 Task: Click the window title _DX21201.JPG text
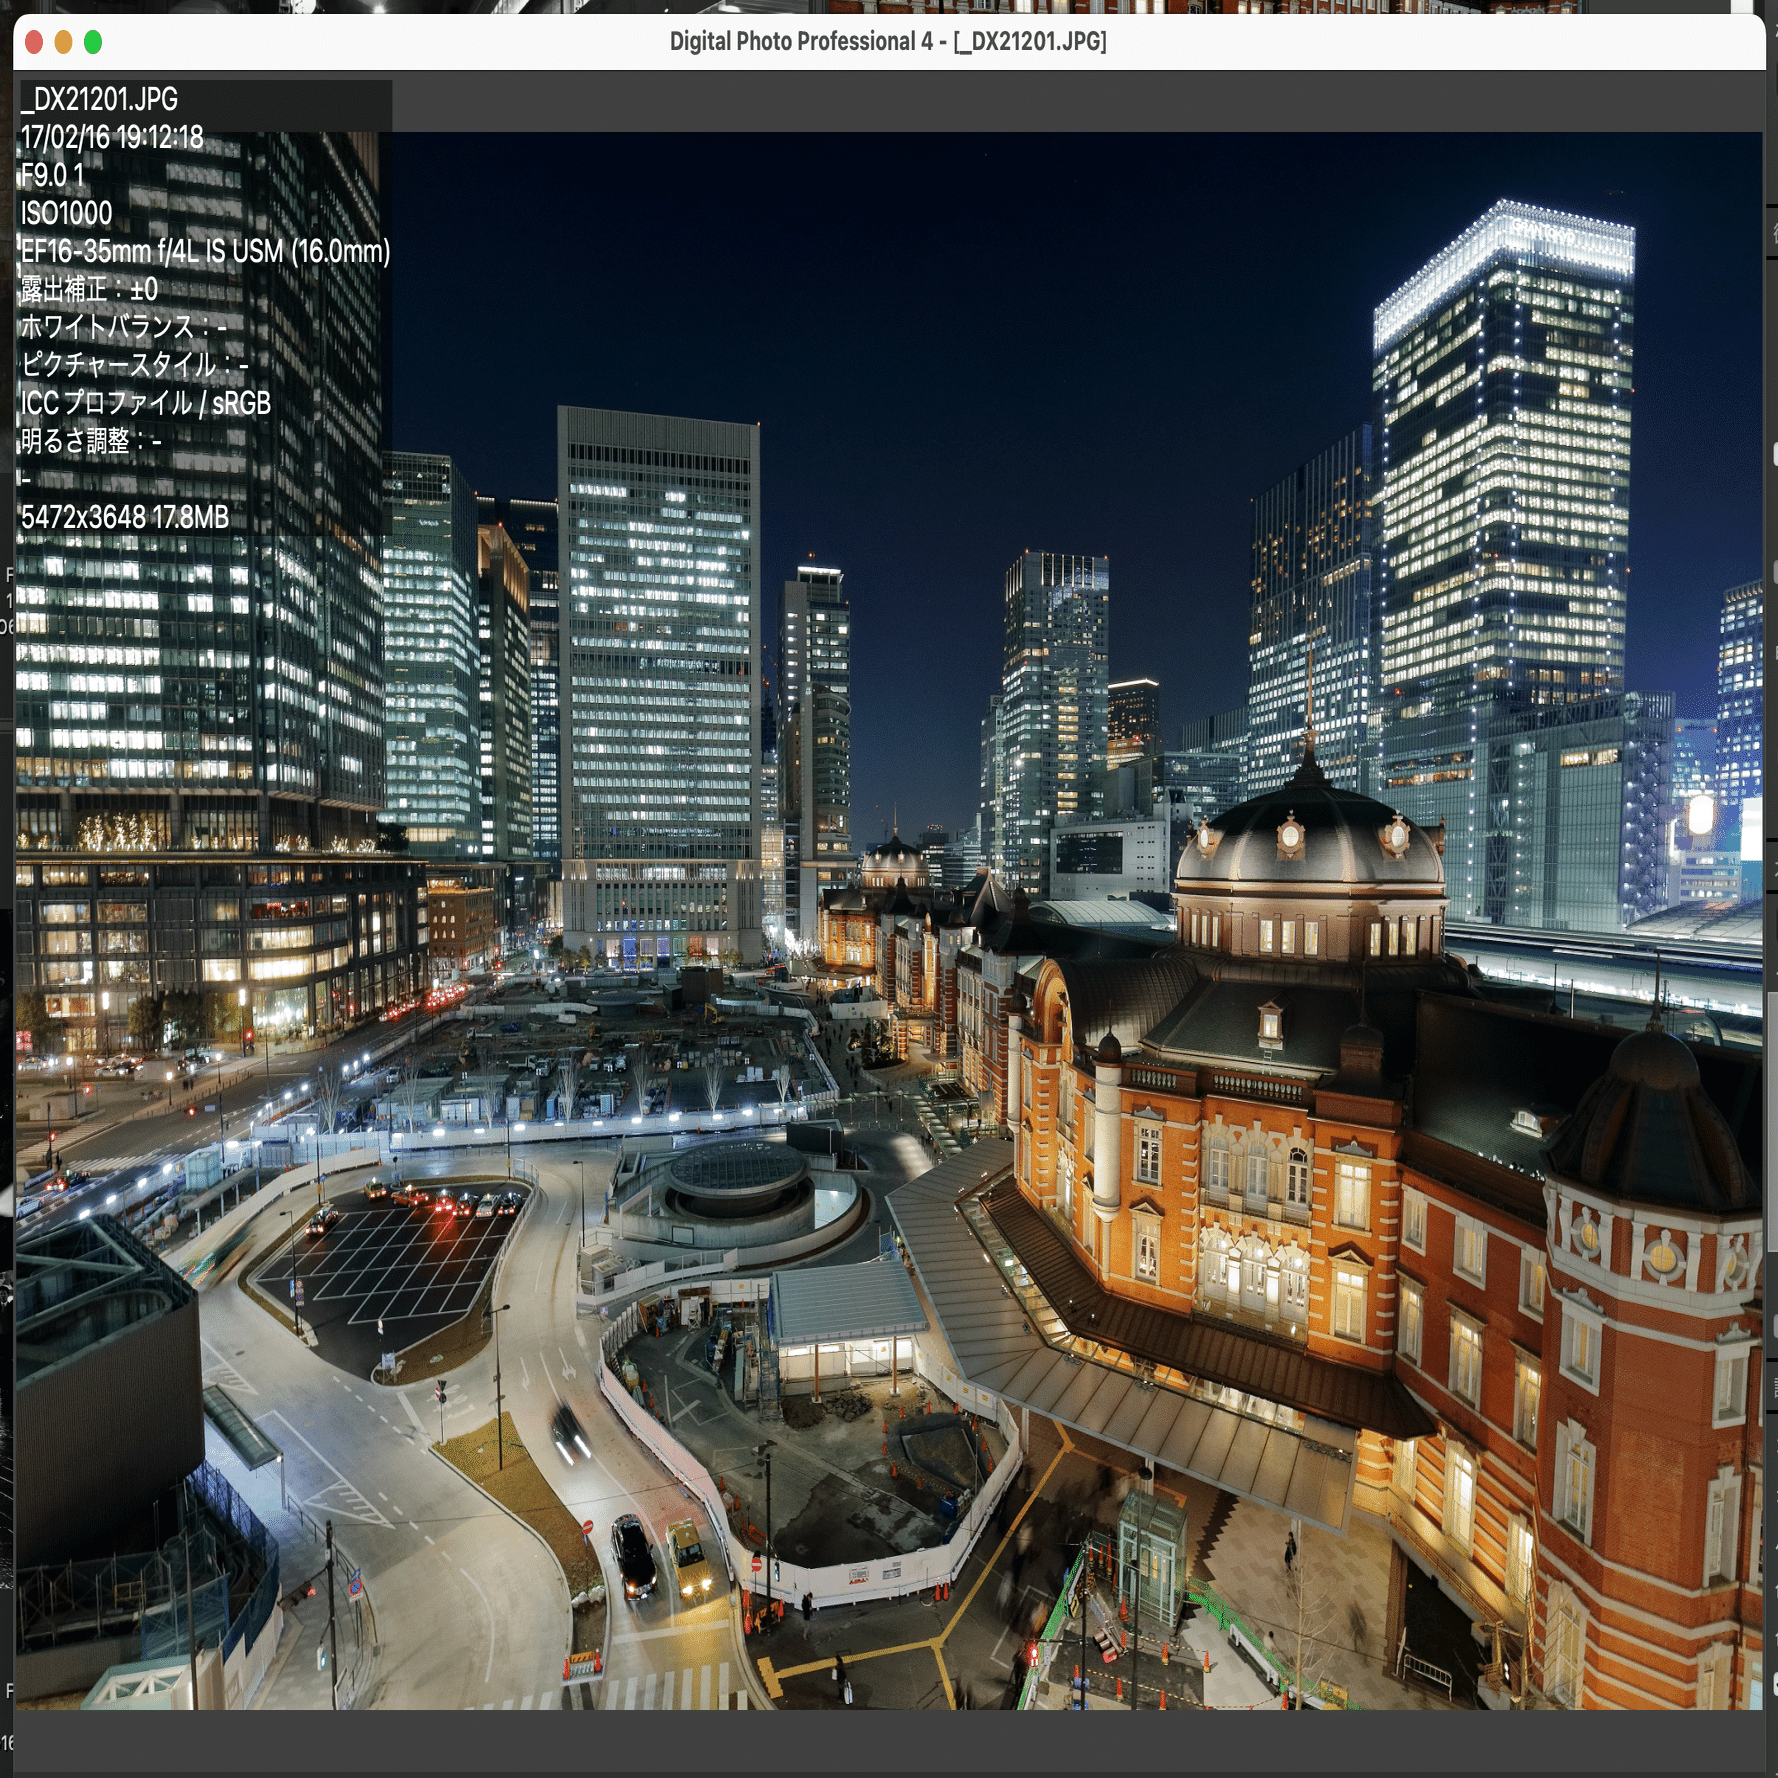(x=1030, y=42)
